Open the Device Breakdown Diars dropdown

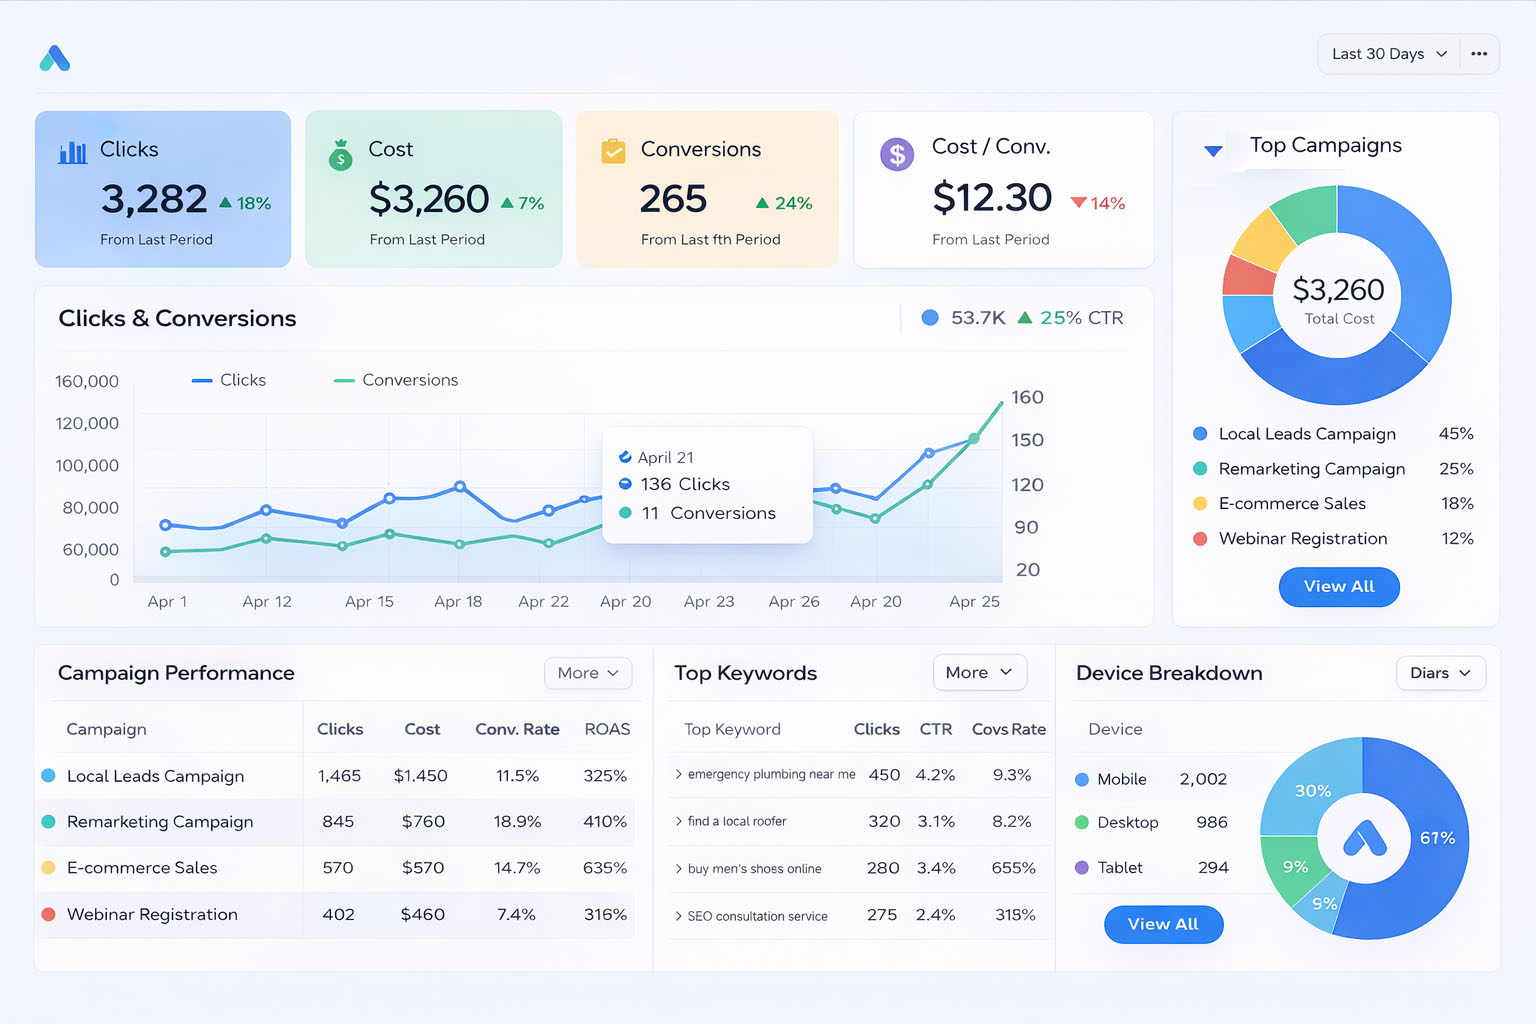1440,673
